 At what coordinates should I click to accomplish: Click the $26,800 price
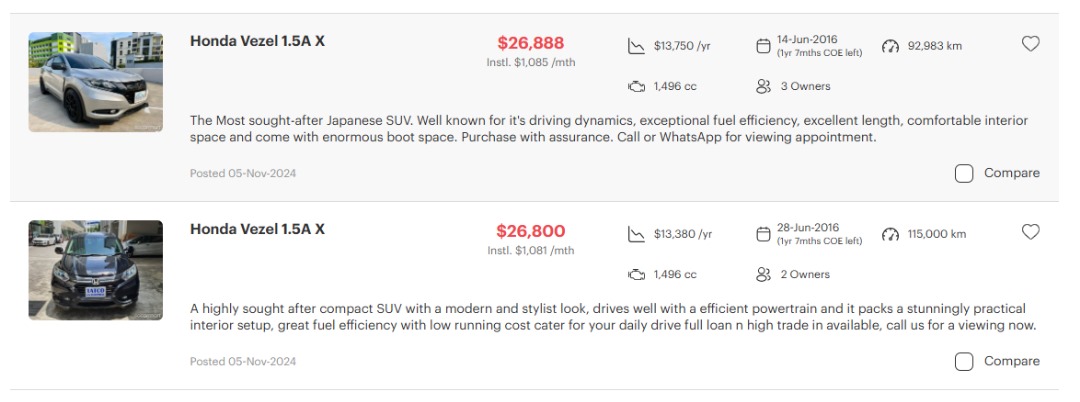click(530, 231)
